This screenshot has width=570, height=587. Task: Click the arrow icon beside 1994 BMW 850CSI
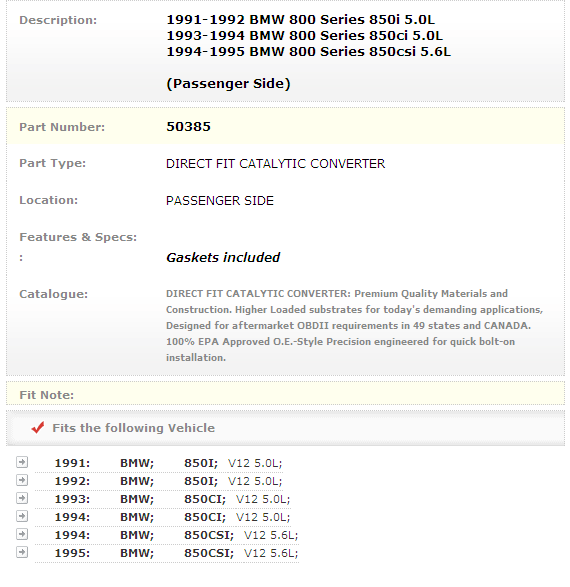click(x=22, y=534)
